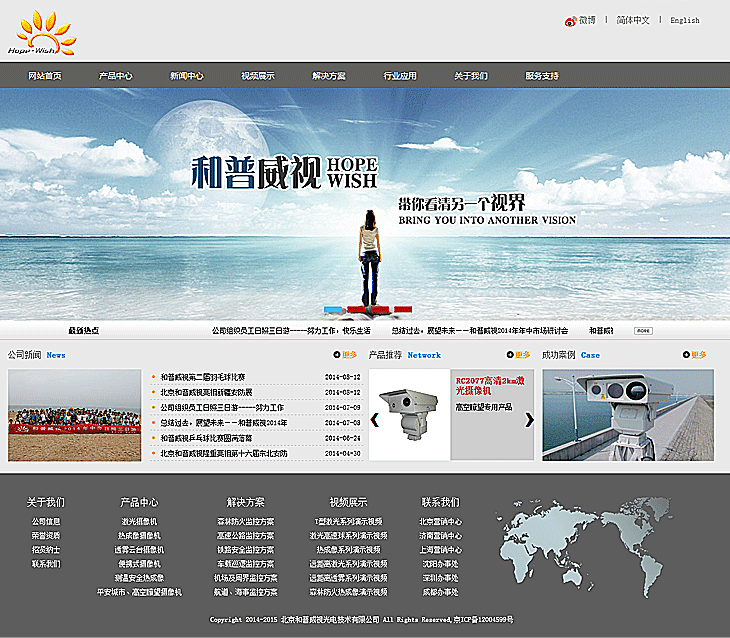Viewport: 730px width, 638px height.
Task: Open footer link 成都办事处
Action: click(x=440, y=592)
